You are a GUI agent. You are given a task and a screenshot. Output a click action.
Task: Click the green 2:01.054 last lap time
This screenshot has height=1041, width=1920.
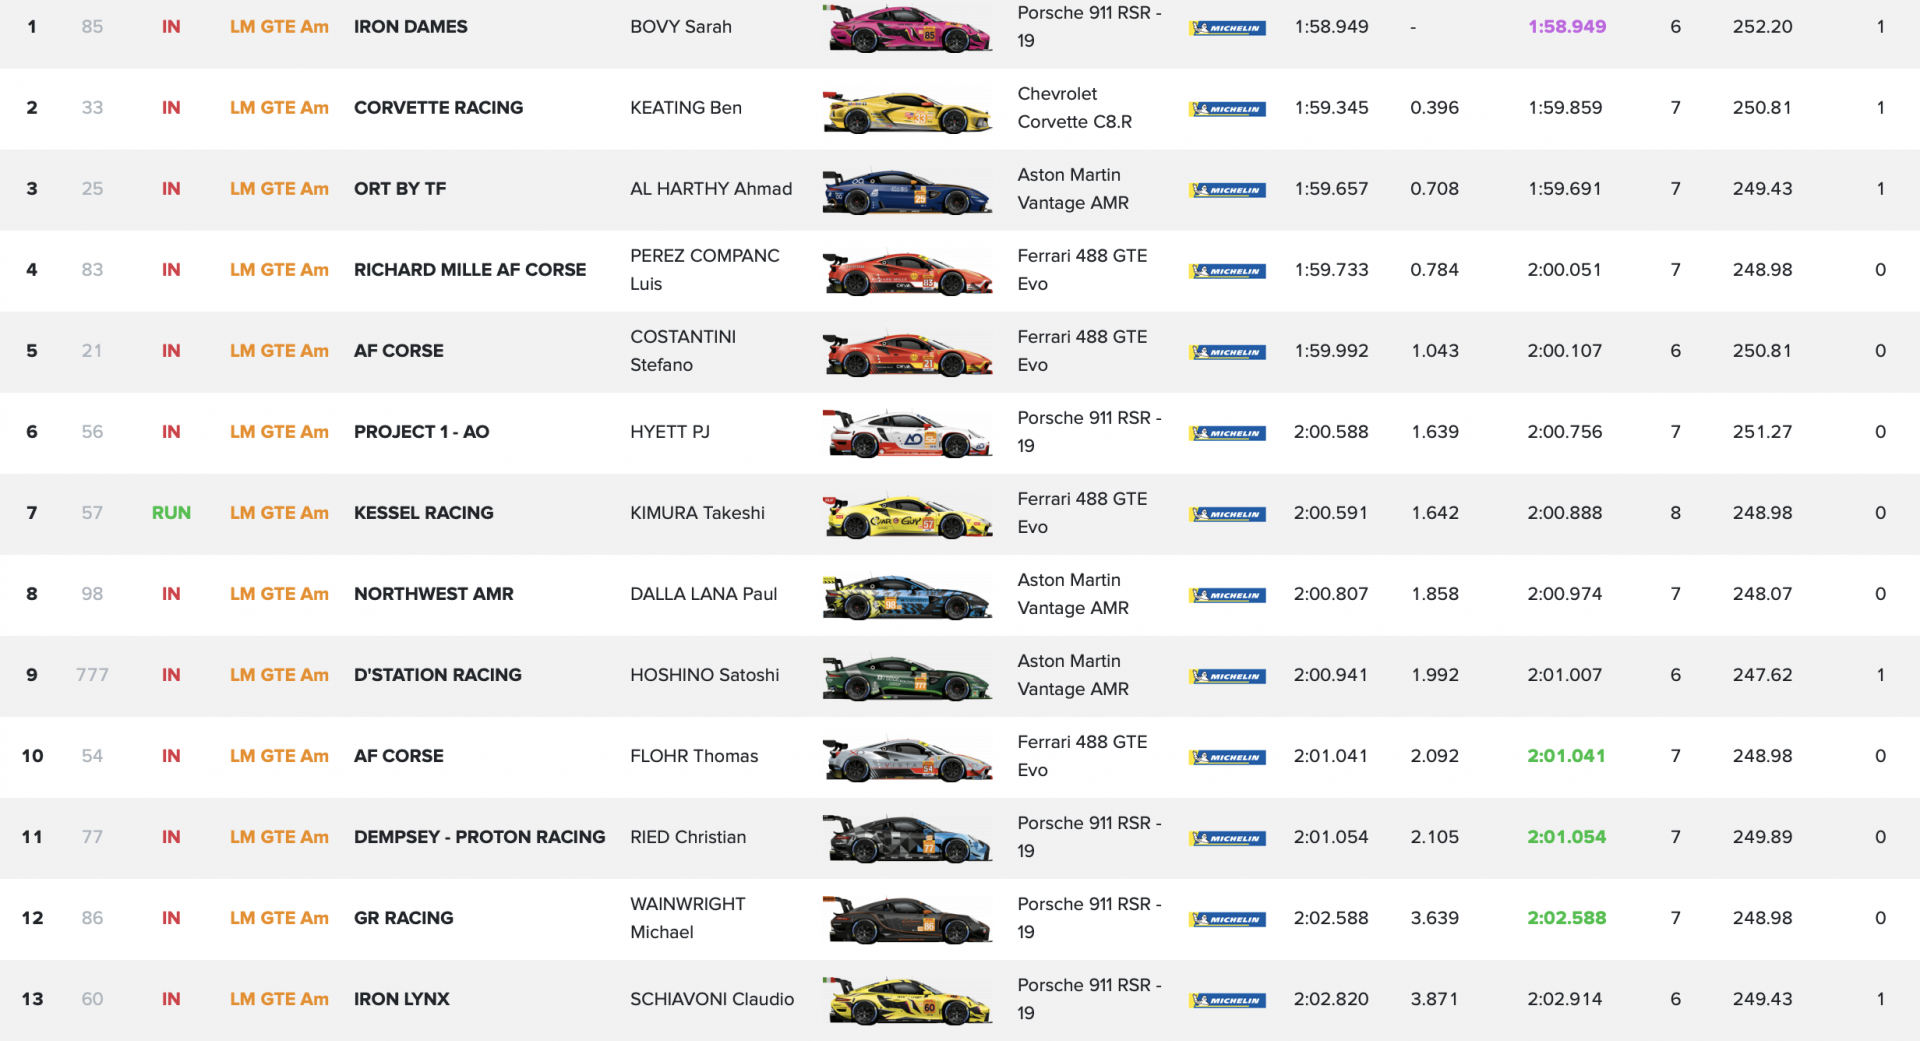click(x=1567, y=837)
